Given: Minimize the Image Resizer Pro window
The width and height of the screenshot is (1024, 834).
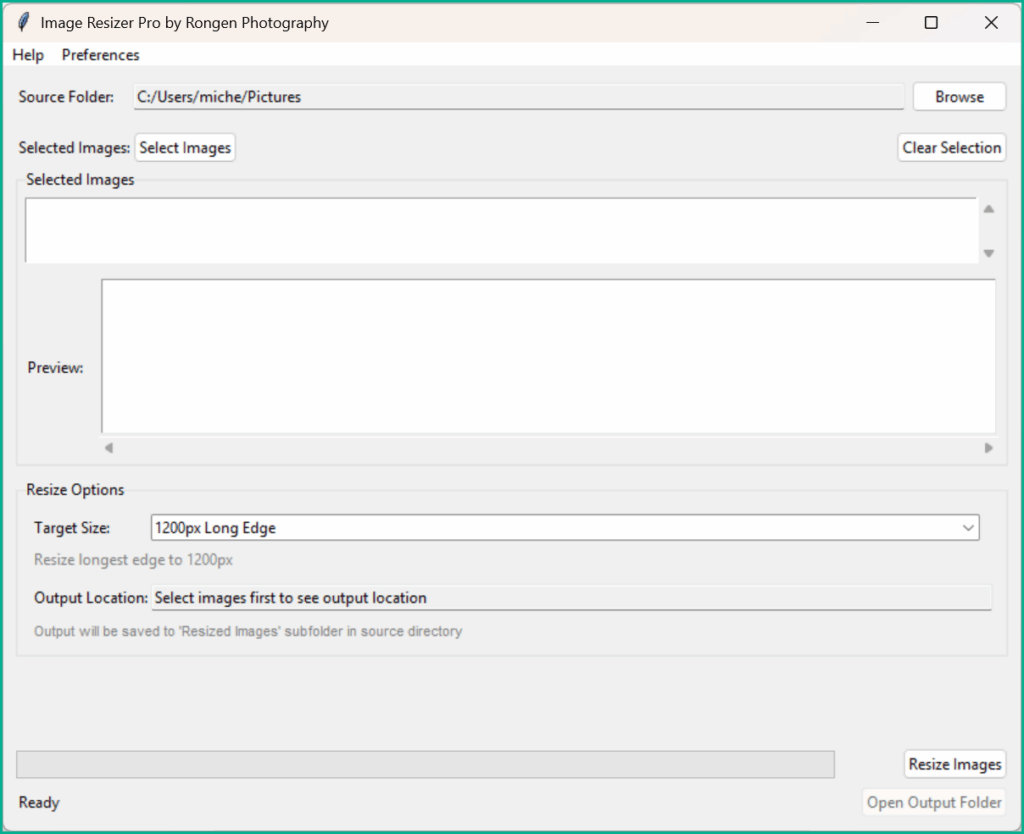Looking at the screenshot, I should pos(871,22).
